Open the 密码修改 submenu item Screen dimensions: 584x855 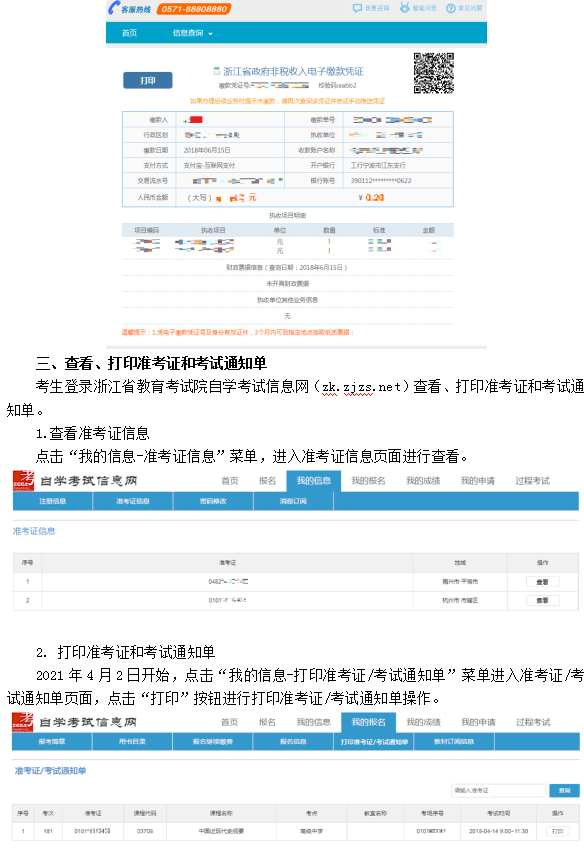click(x=213, y=501)
